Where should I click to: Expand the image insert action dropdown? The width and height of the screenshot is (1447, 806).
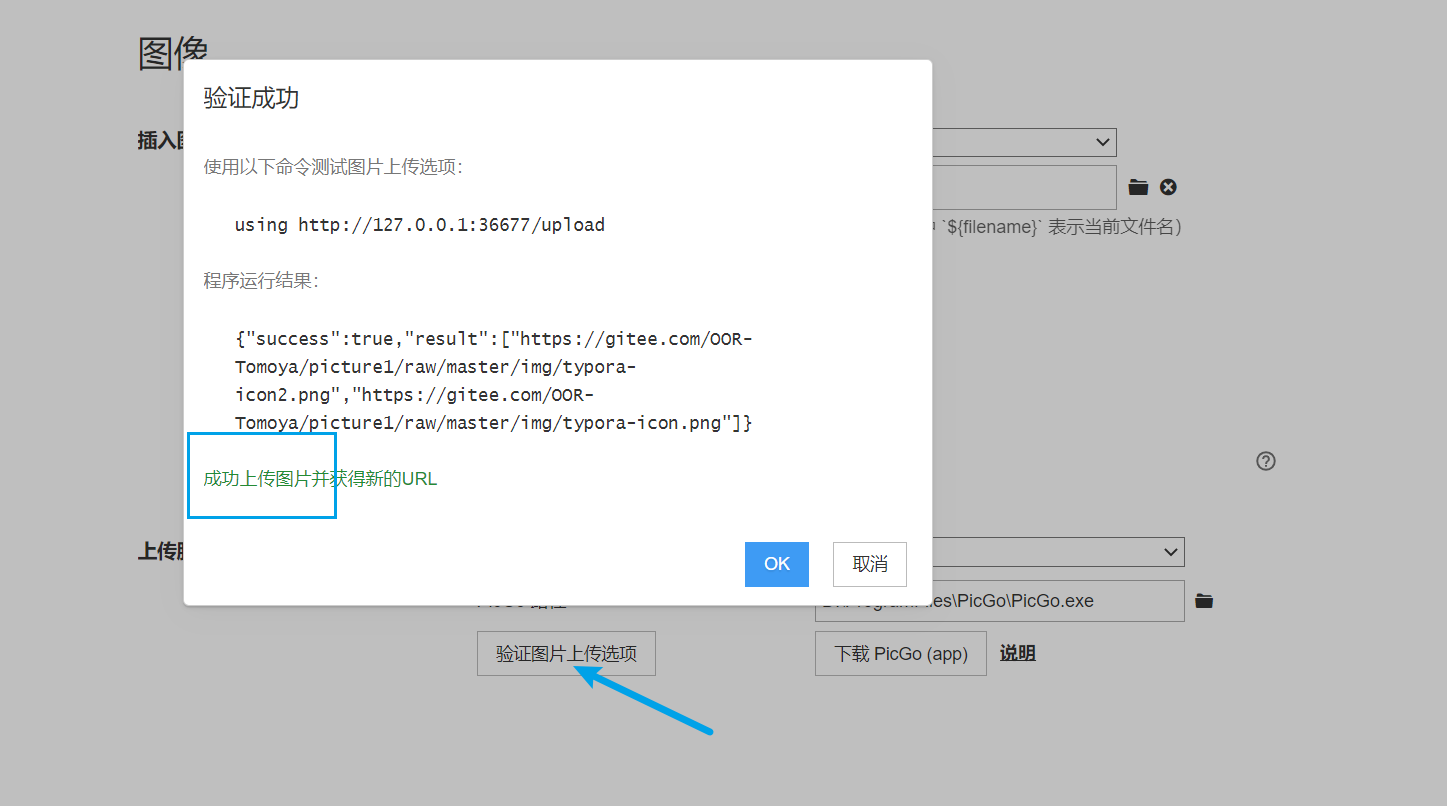click(1024, 142)
